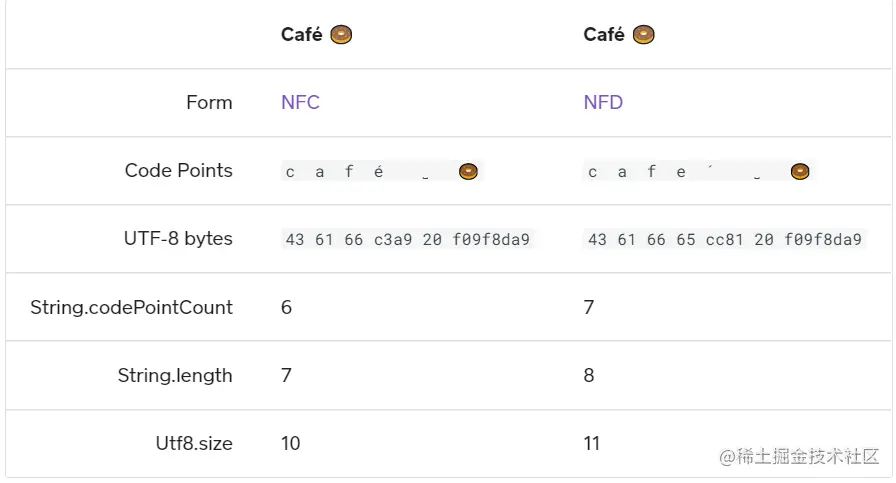Click the watermark text at bottom right
The image size is (896, 483).
pos(798,457)
